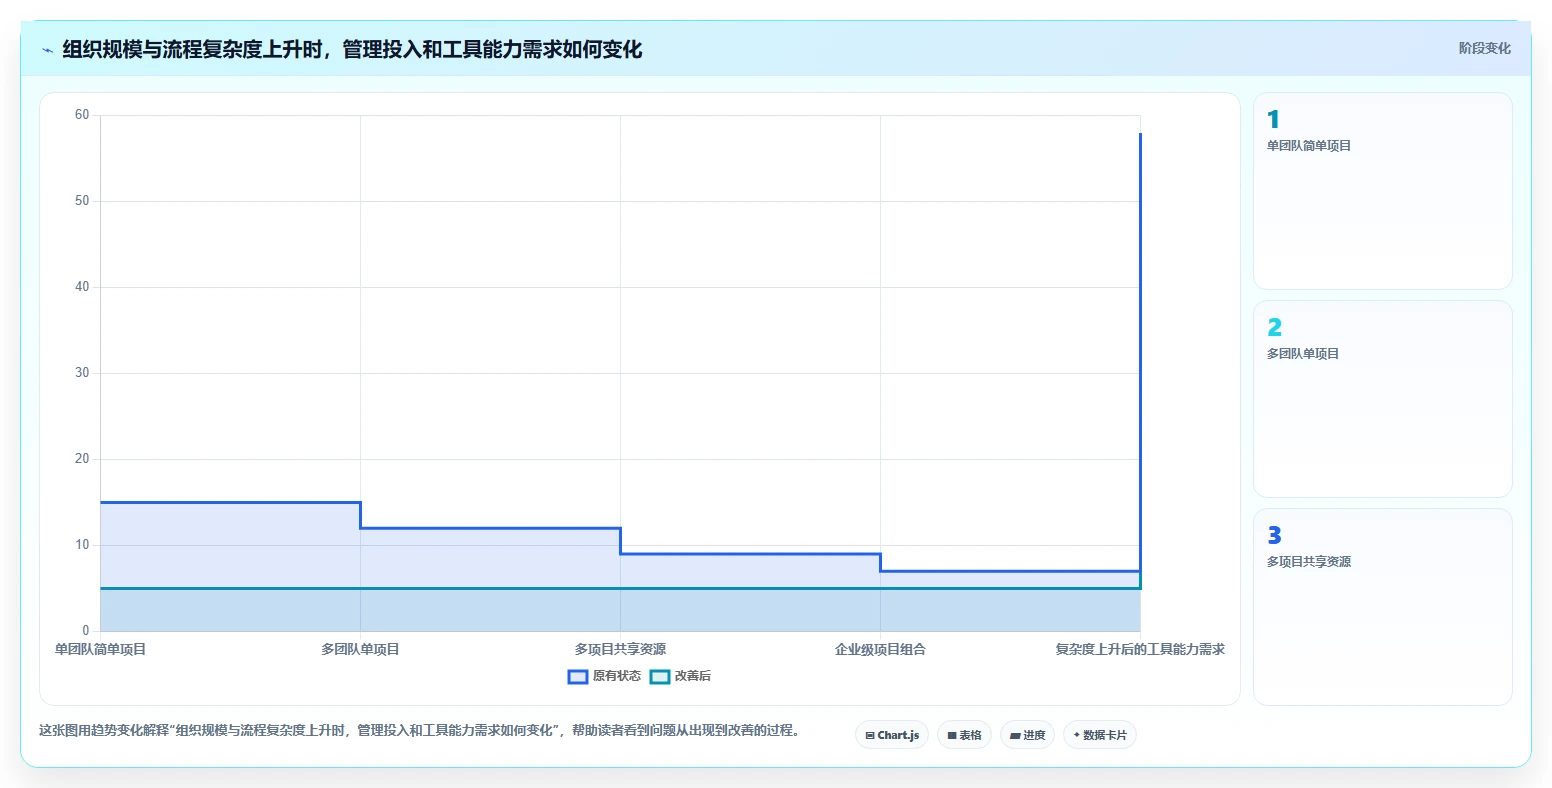
Task: Click the y-axis value 20
Action: (82, 459)
